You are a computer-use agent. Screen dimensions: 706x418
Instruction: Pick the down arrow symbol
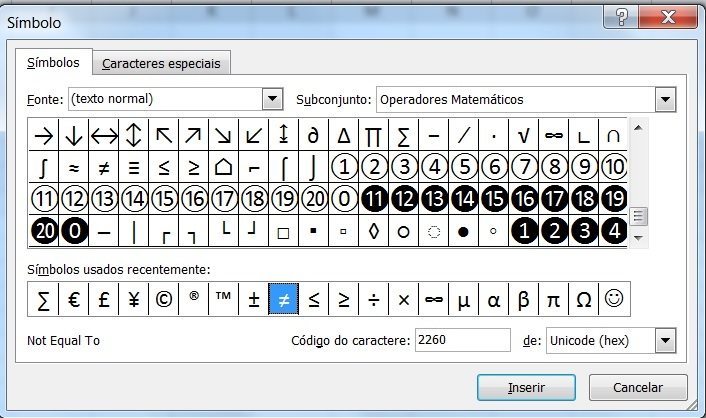pos(74,135)
